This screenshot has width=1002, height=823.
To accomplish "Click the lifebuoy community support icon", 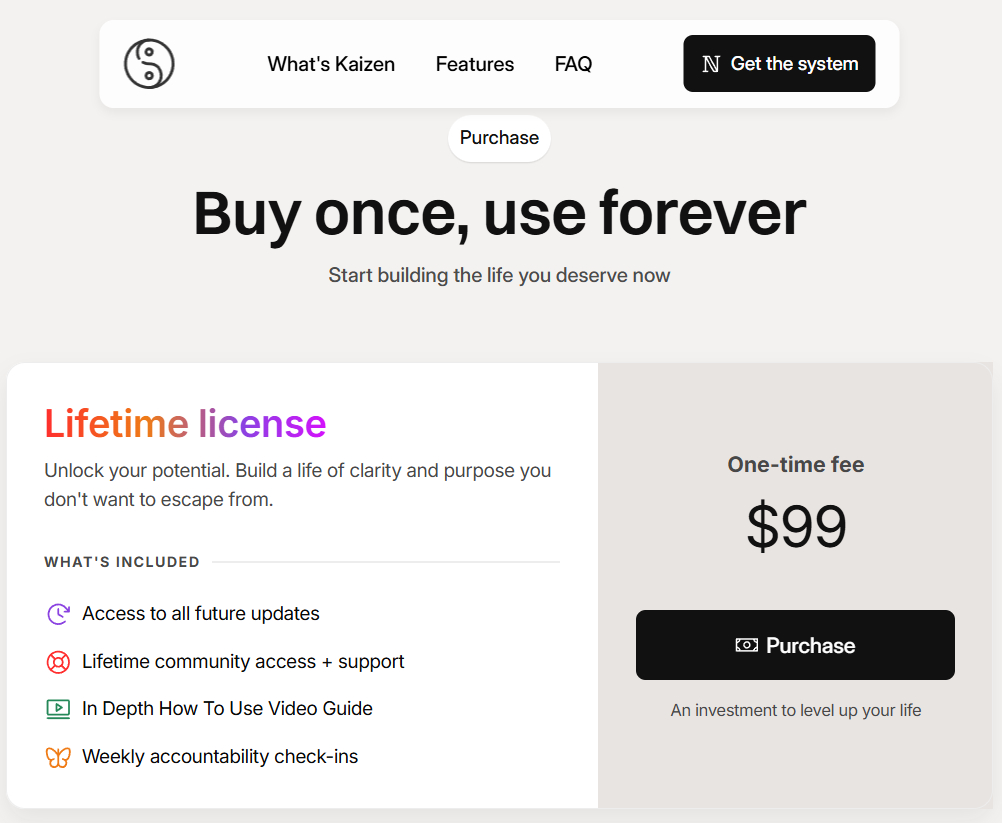I will coord(58,662).
